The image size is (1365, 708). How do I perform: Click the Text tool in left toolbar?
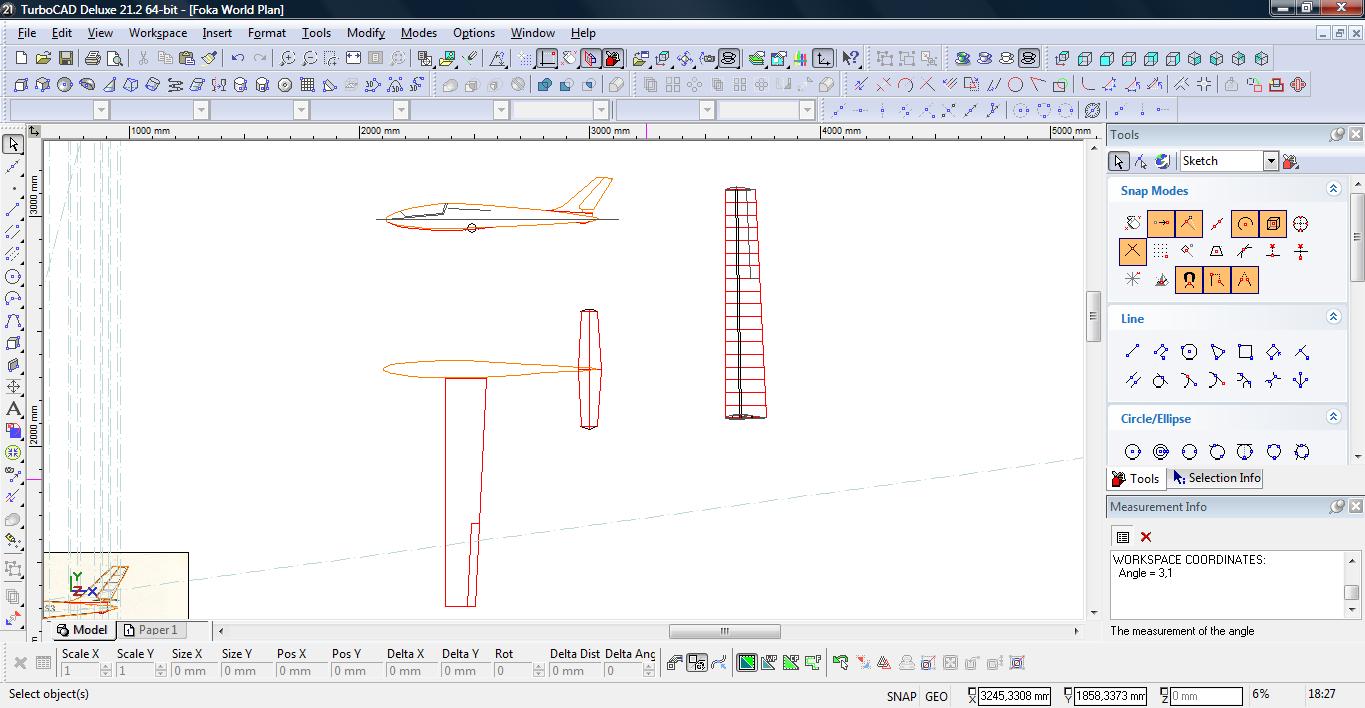[x=14, y=409]
